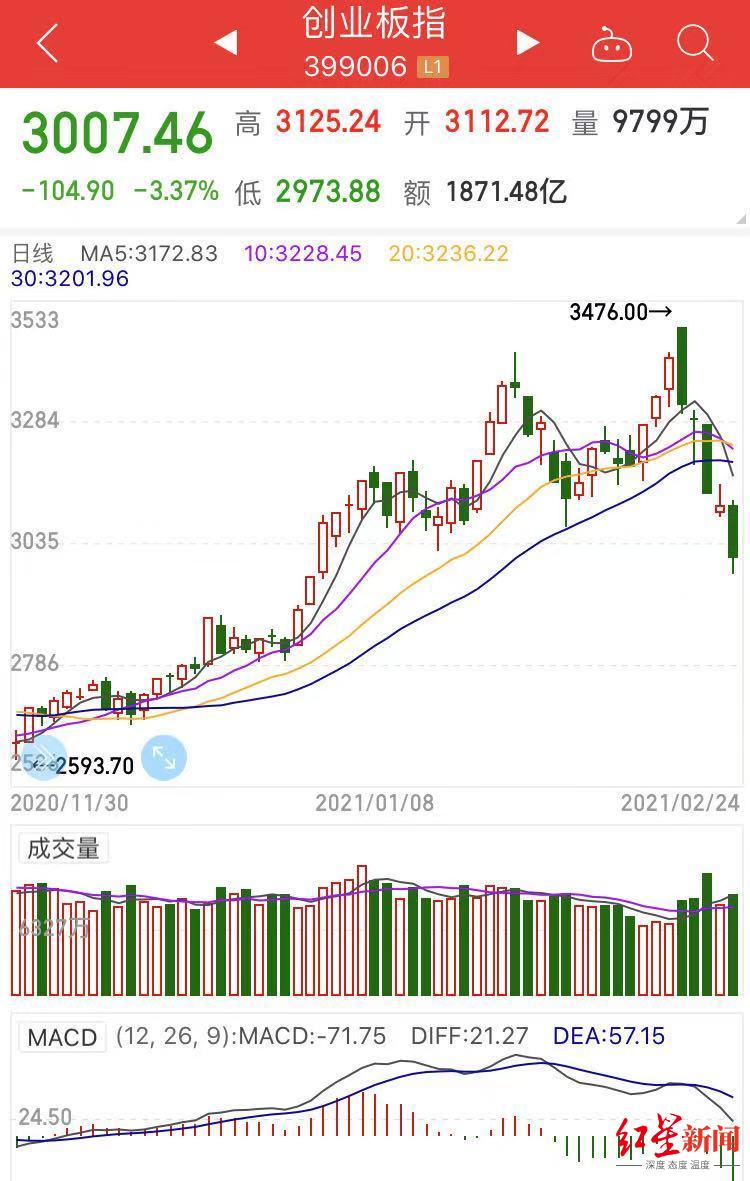Tap the MA5:3172.83 indicator

[x=149, y=253]
